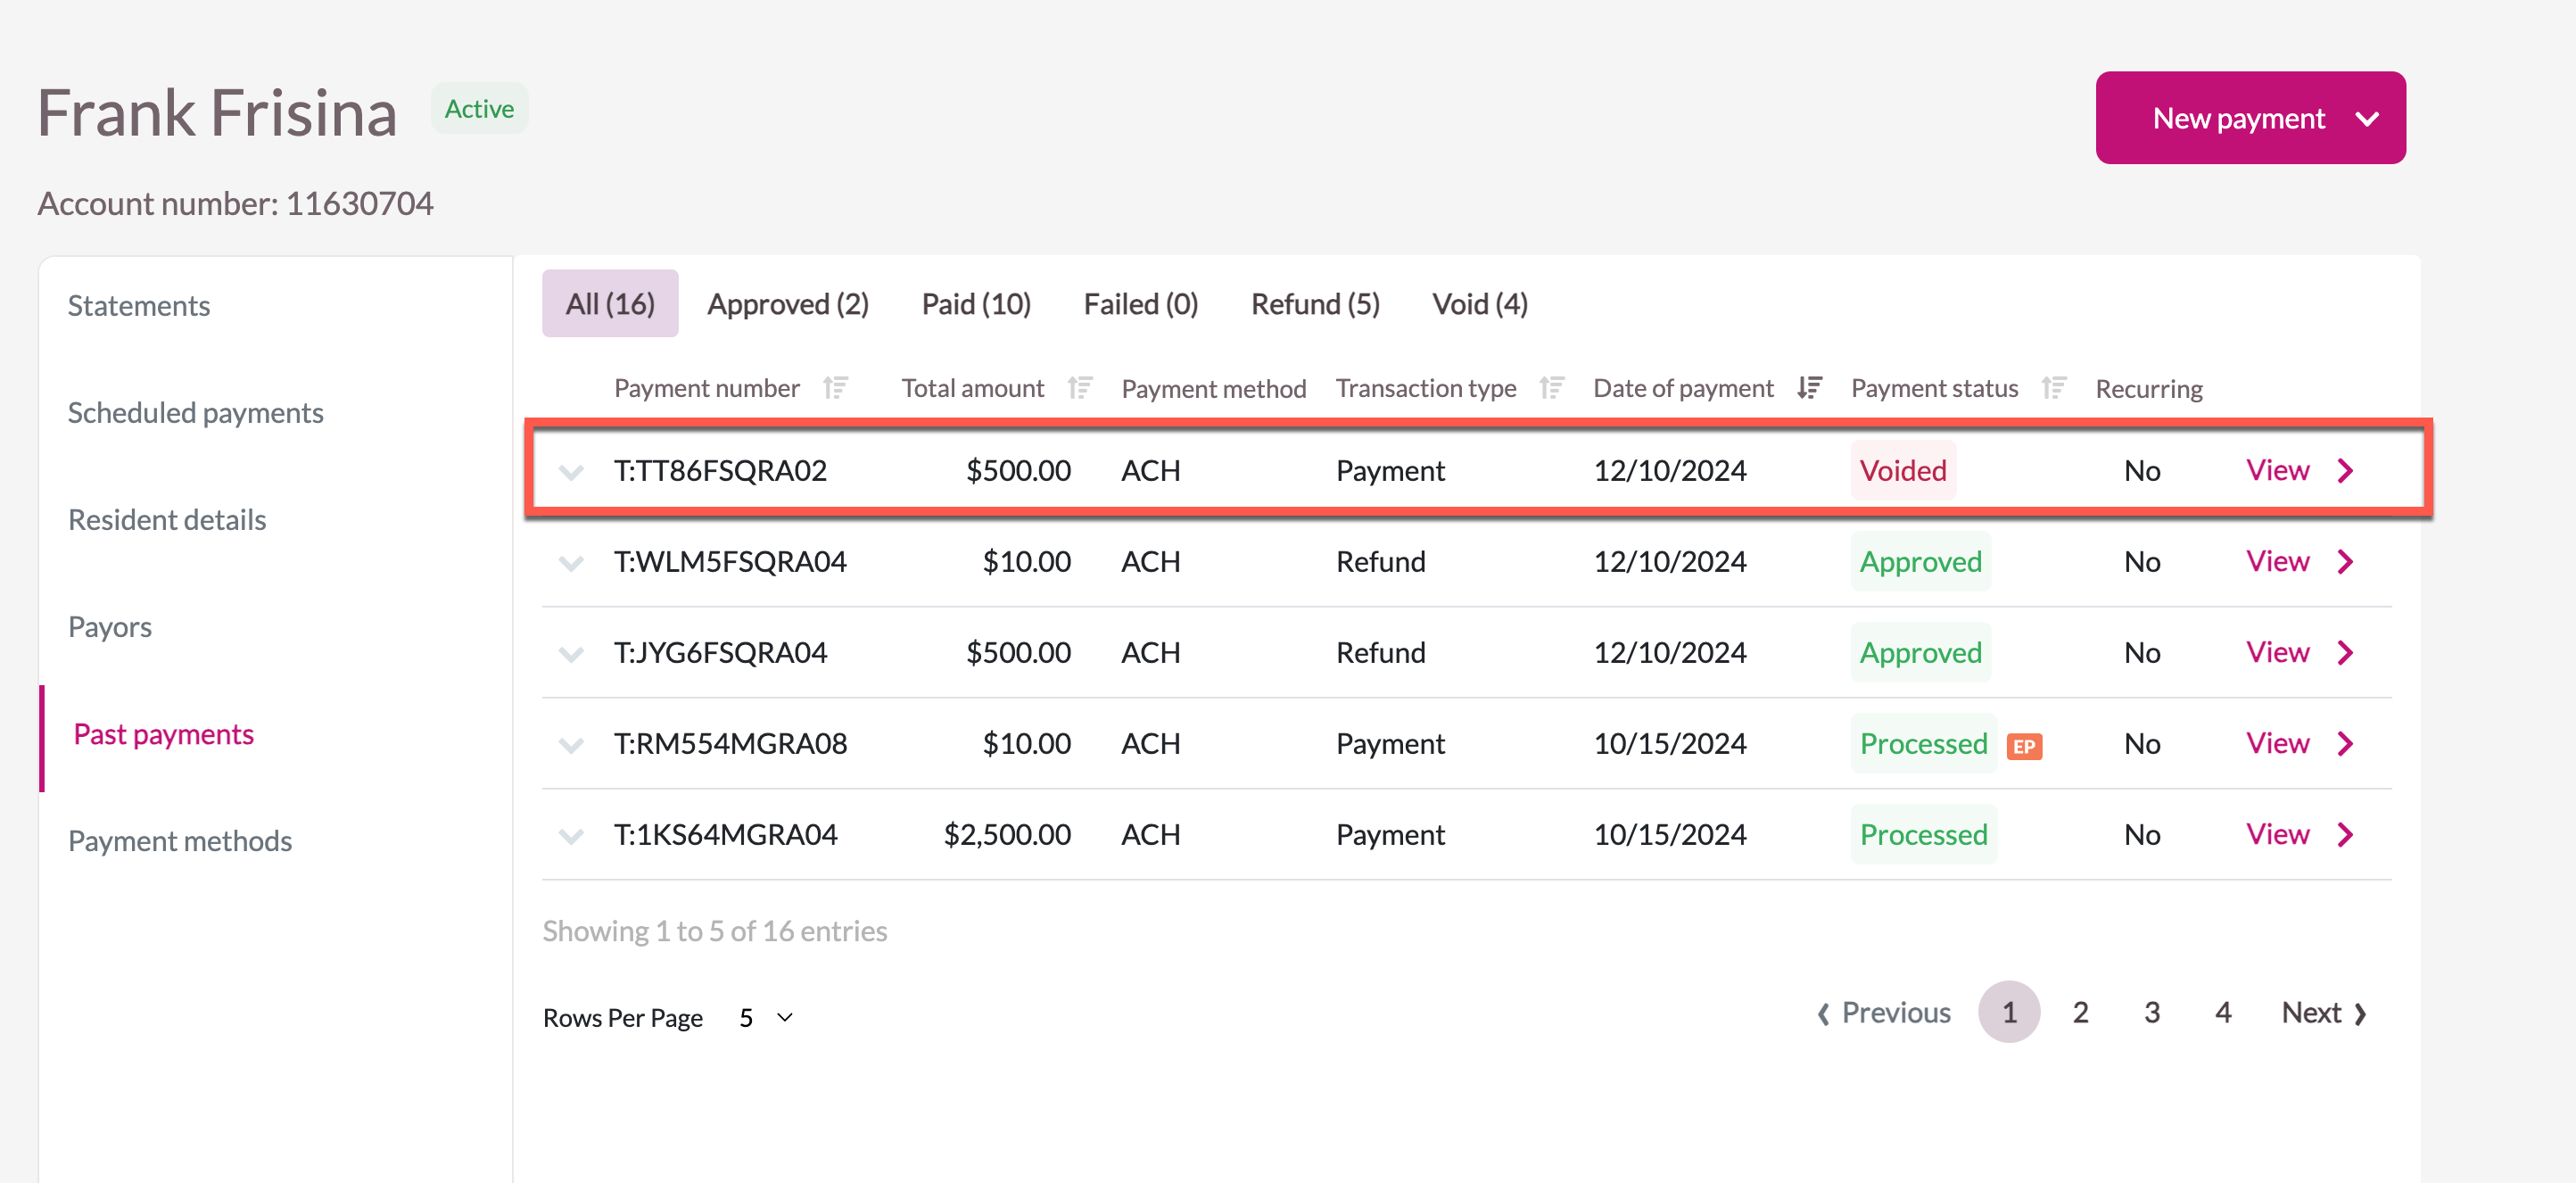Expand row for payment T:RM554MGRA08

coord(571,745)
